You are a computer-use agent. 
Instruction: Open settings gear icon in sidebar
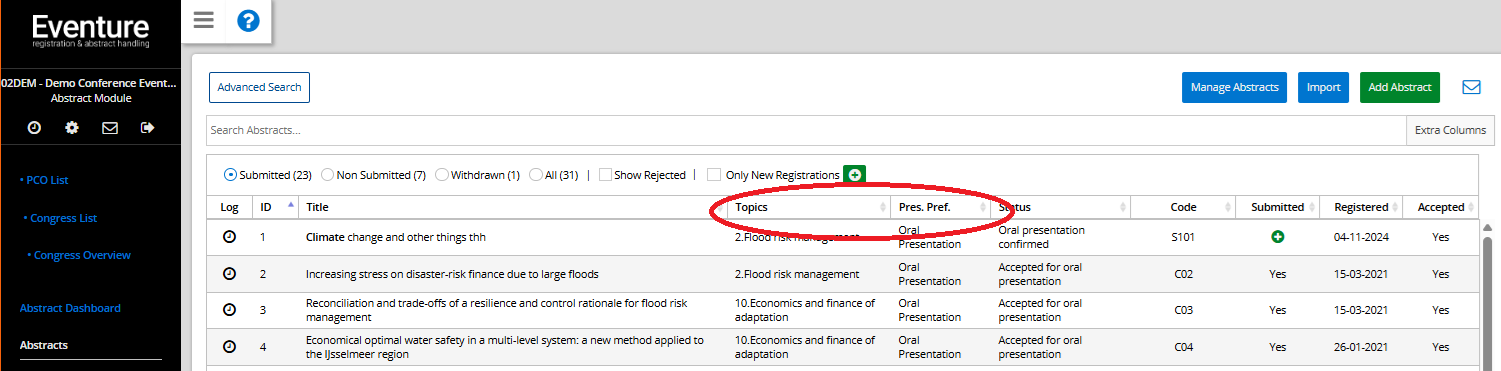[x=72, y=127]
